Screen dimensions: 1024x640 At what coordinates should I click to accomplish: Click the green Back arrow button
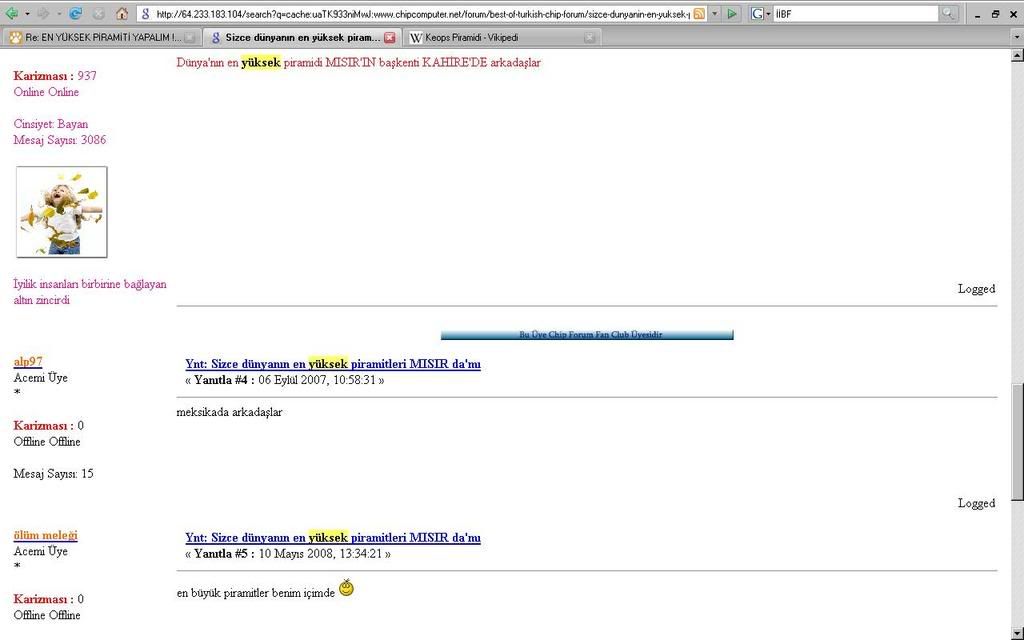pos(12,14)
